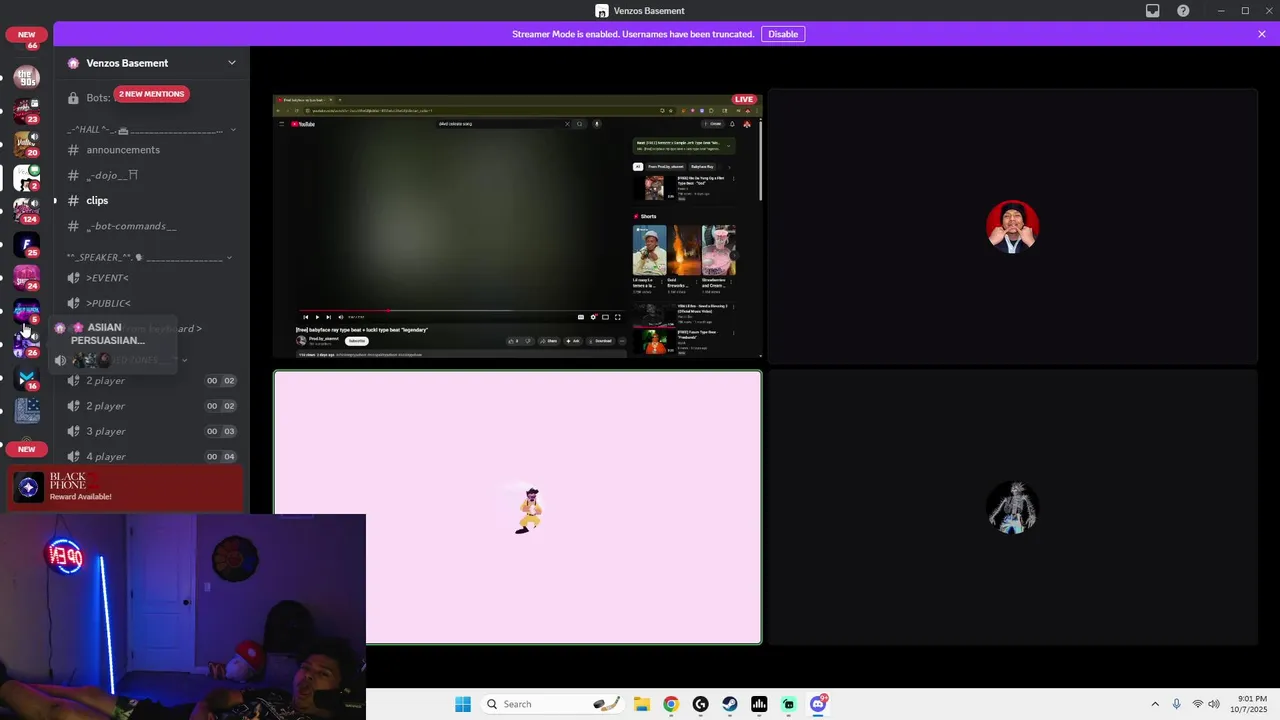
Task: Open Windows Start menu
Action: pos(463,704)
